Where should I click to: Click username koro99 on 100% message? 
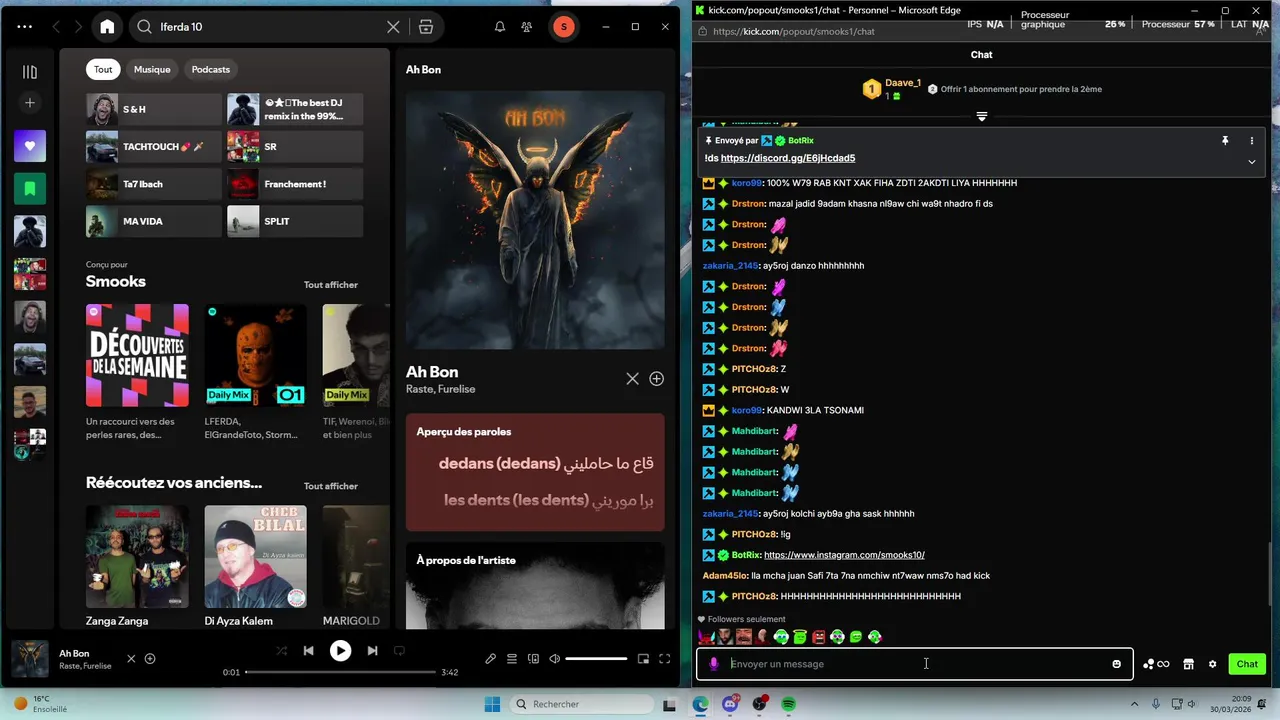[x=746, y=183]
